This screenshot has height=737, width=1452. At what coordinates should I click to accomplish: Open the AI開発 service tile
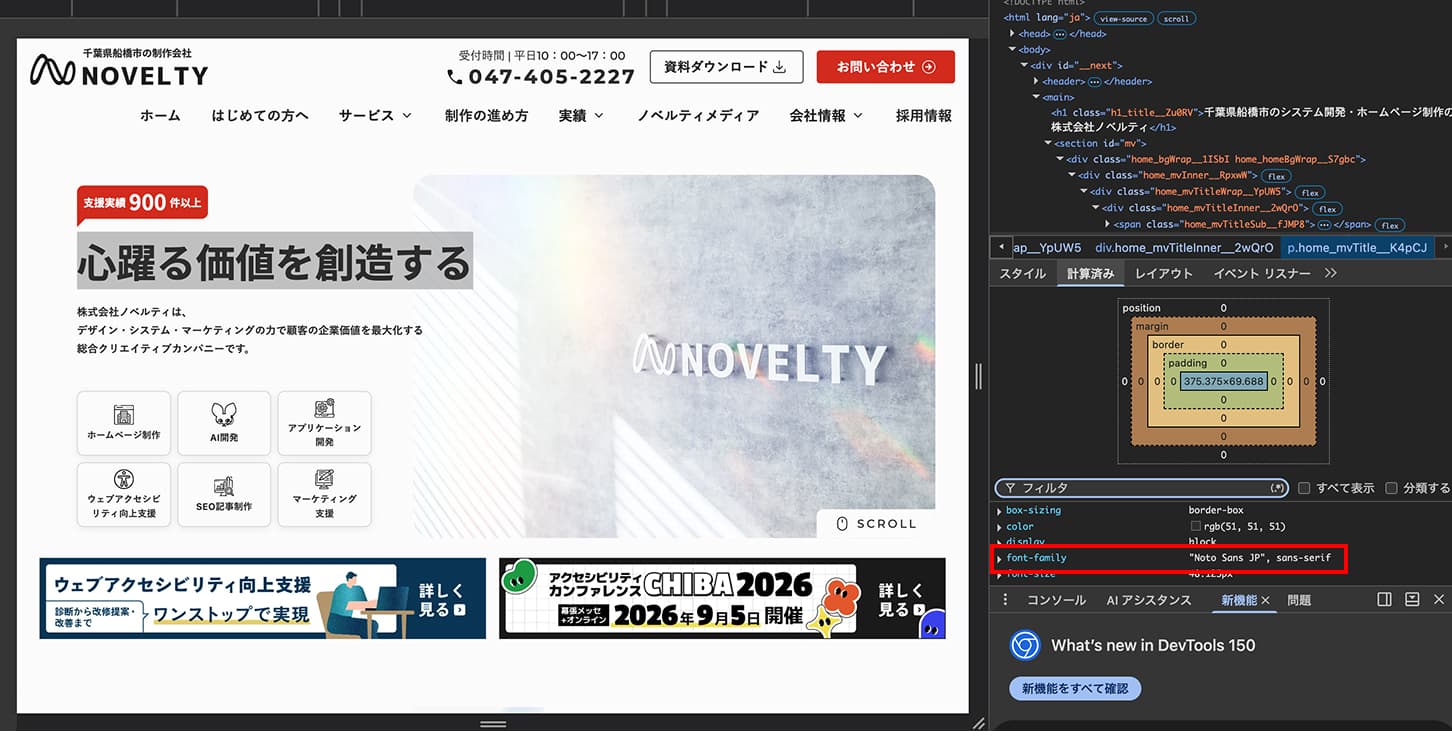[x=224, y=423]
